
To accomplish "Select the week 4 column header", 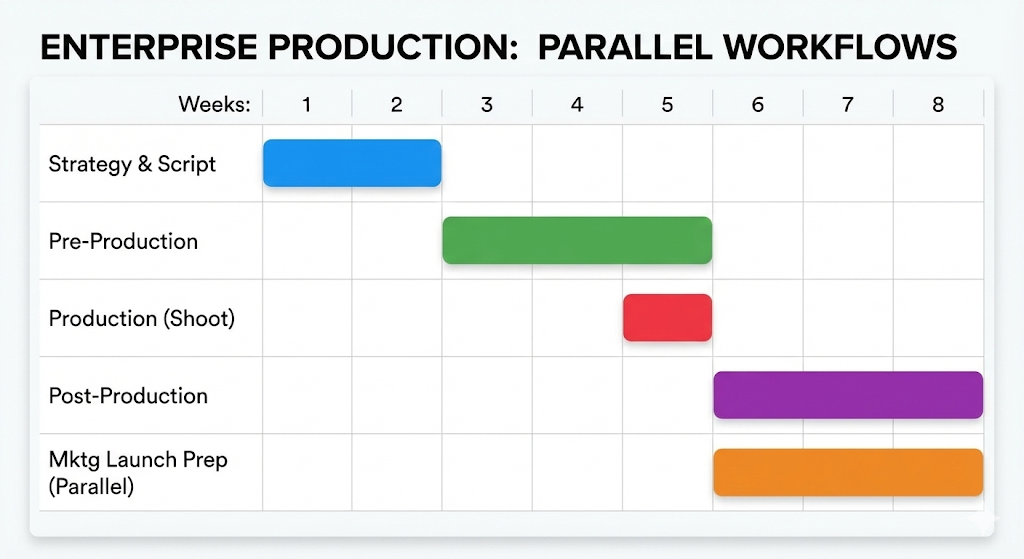I will (x=577, y=104).
